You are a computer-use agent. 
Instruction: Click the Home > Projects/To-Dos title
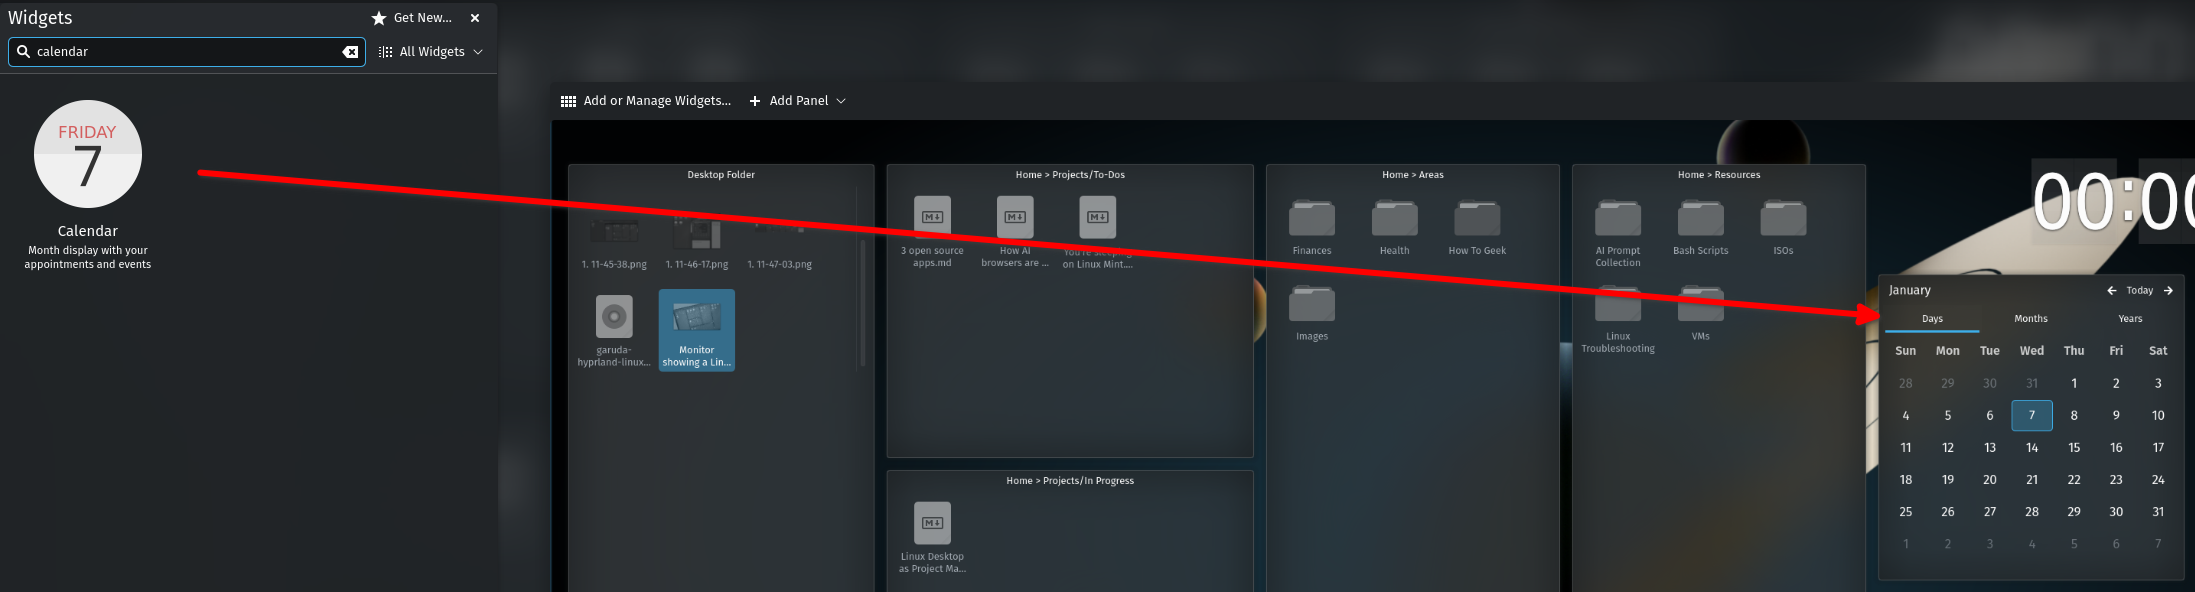coord(1070,175)
